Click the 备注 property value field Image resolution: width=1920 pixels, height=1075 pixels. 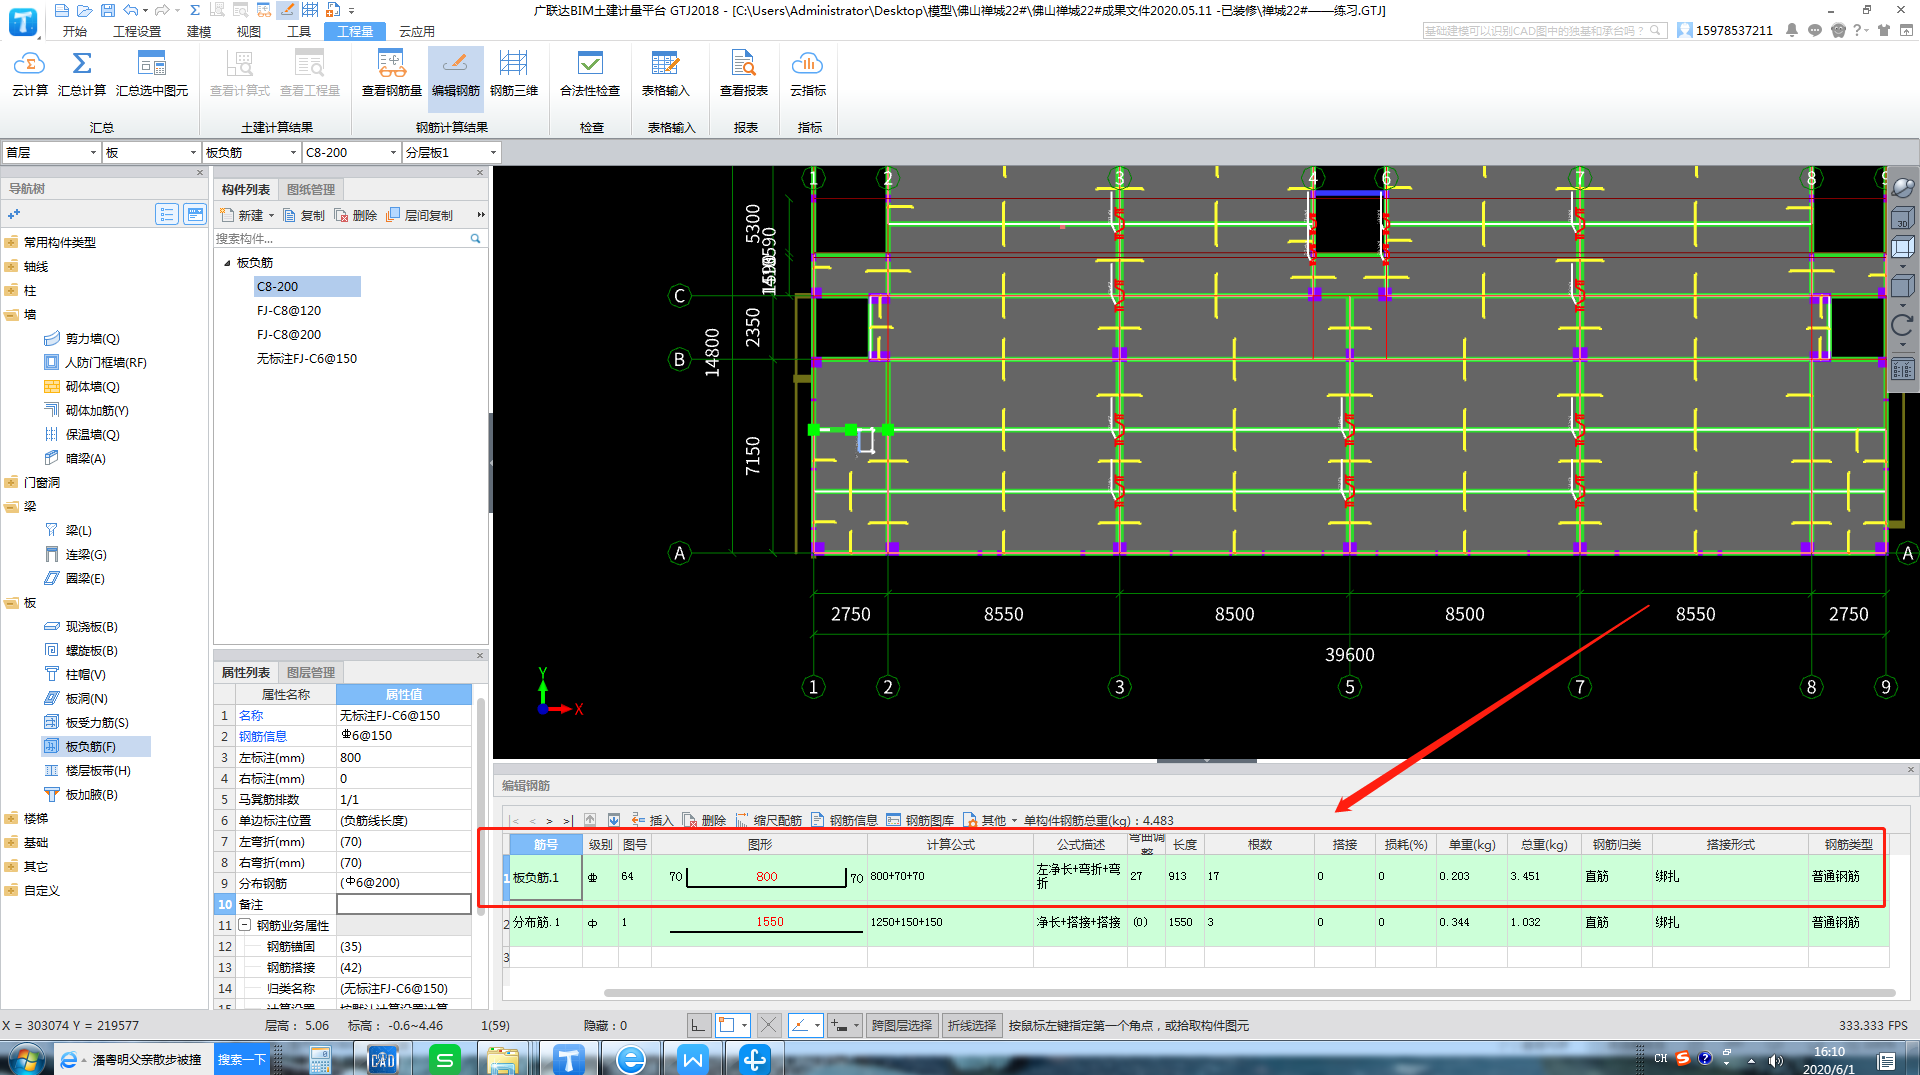(x=403, y=904)
